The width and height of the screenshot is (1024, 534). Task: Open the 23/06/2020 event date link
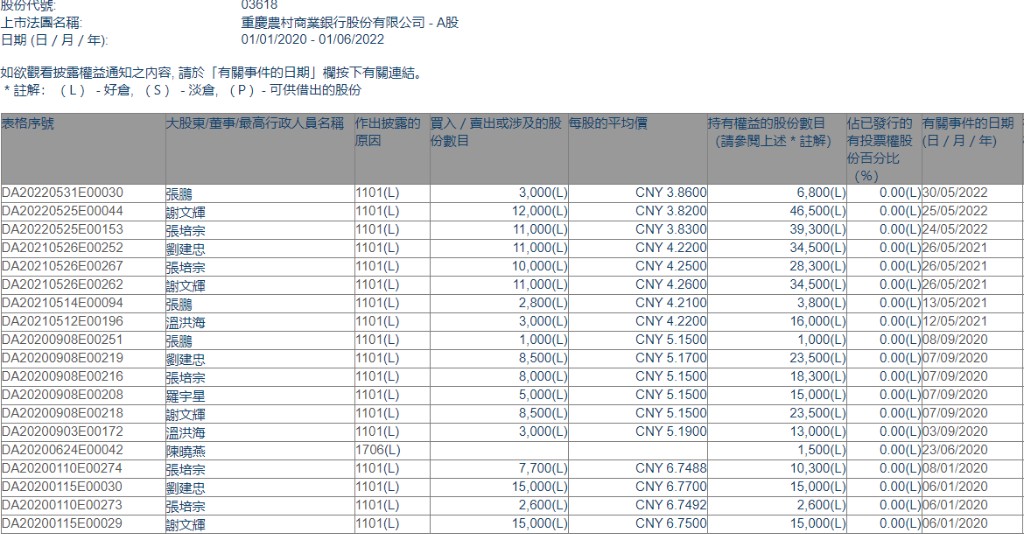pyautogui.click(x=955, y=450)
